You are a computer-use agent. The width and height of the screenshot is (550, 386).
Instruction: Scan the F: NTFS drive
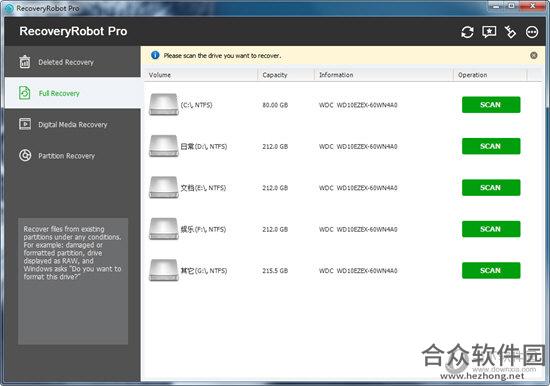coord(491,229)
